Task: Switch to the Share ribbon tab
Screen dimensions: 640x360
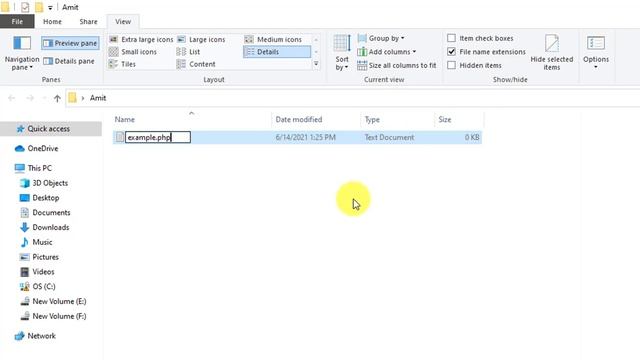Action: [x=88, y=22]
